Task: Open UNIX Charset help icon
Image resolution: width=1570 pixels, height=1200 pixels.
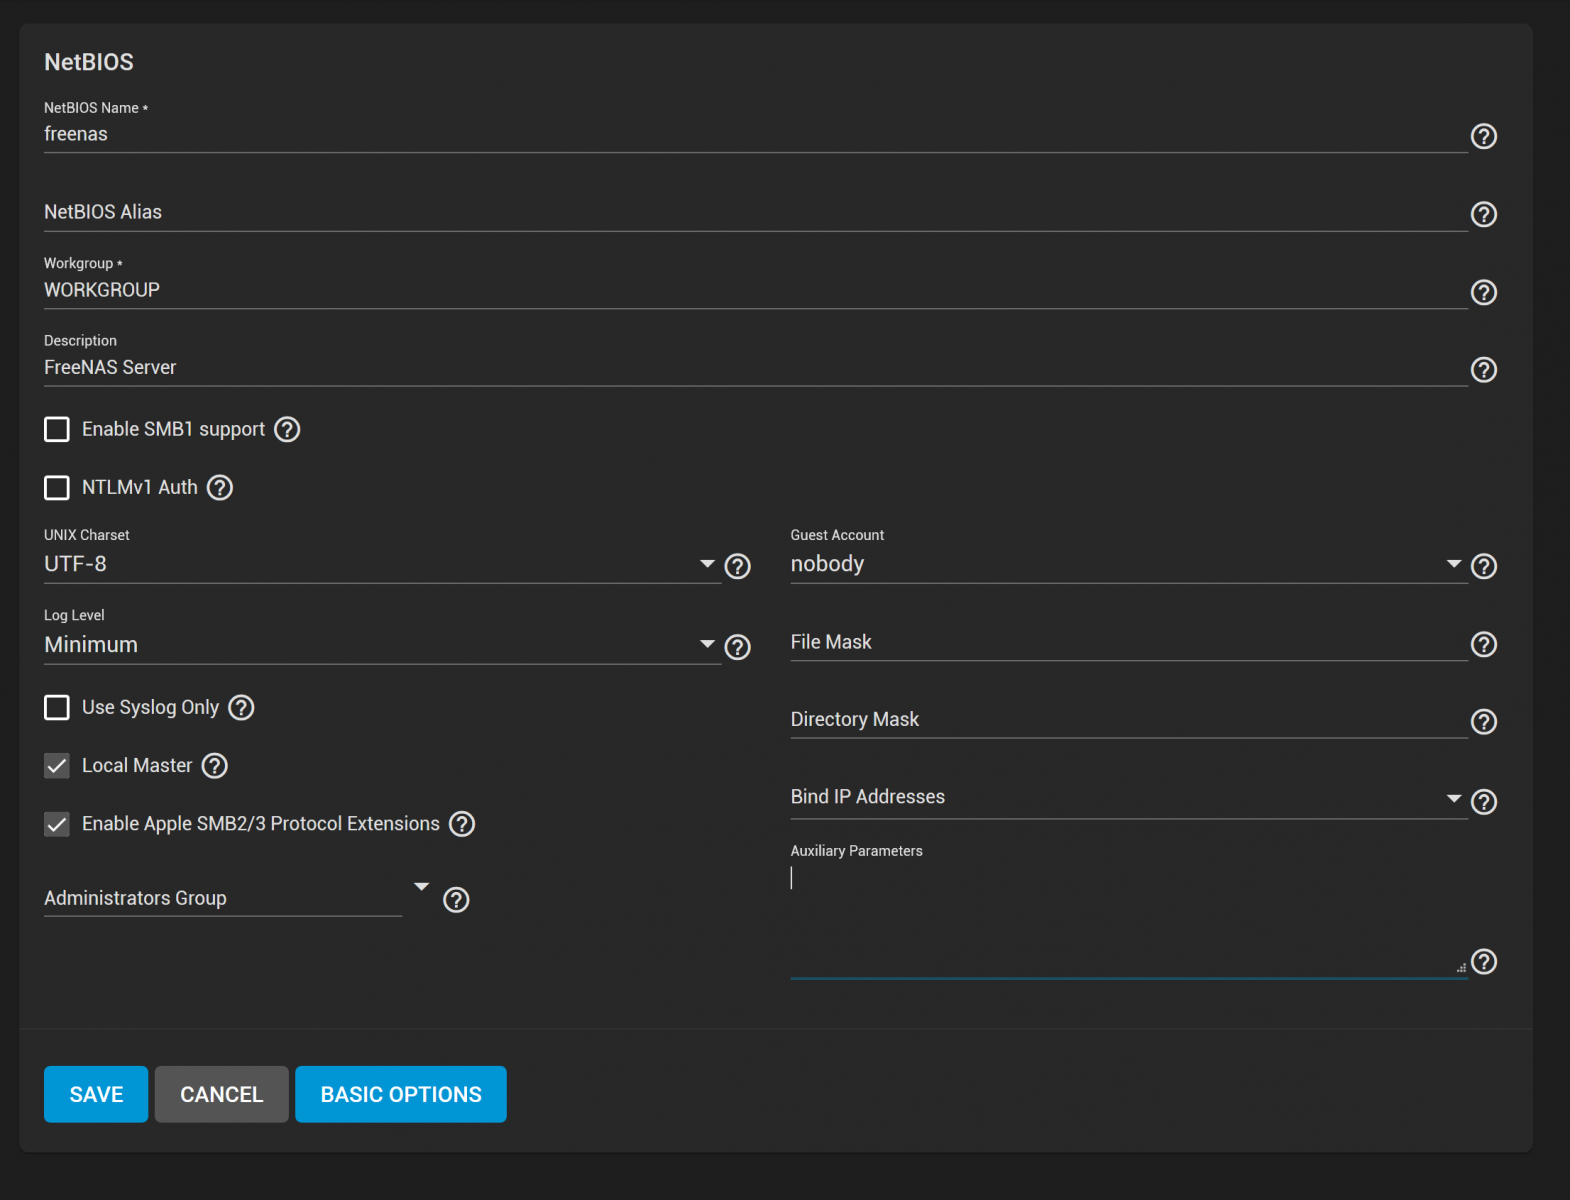Action: click(738, 566)
